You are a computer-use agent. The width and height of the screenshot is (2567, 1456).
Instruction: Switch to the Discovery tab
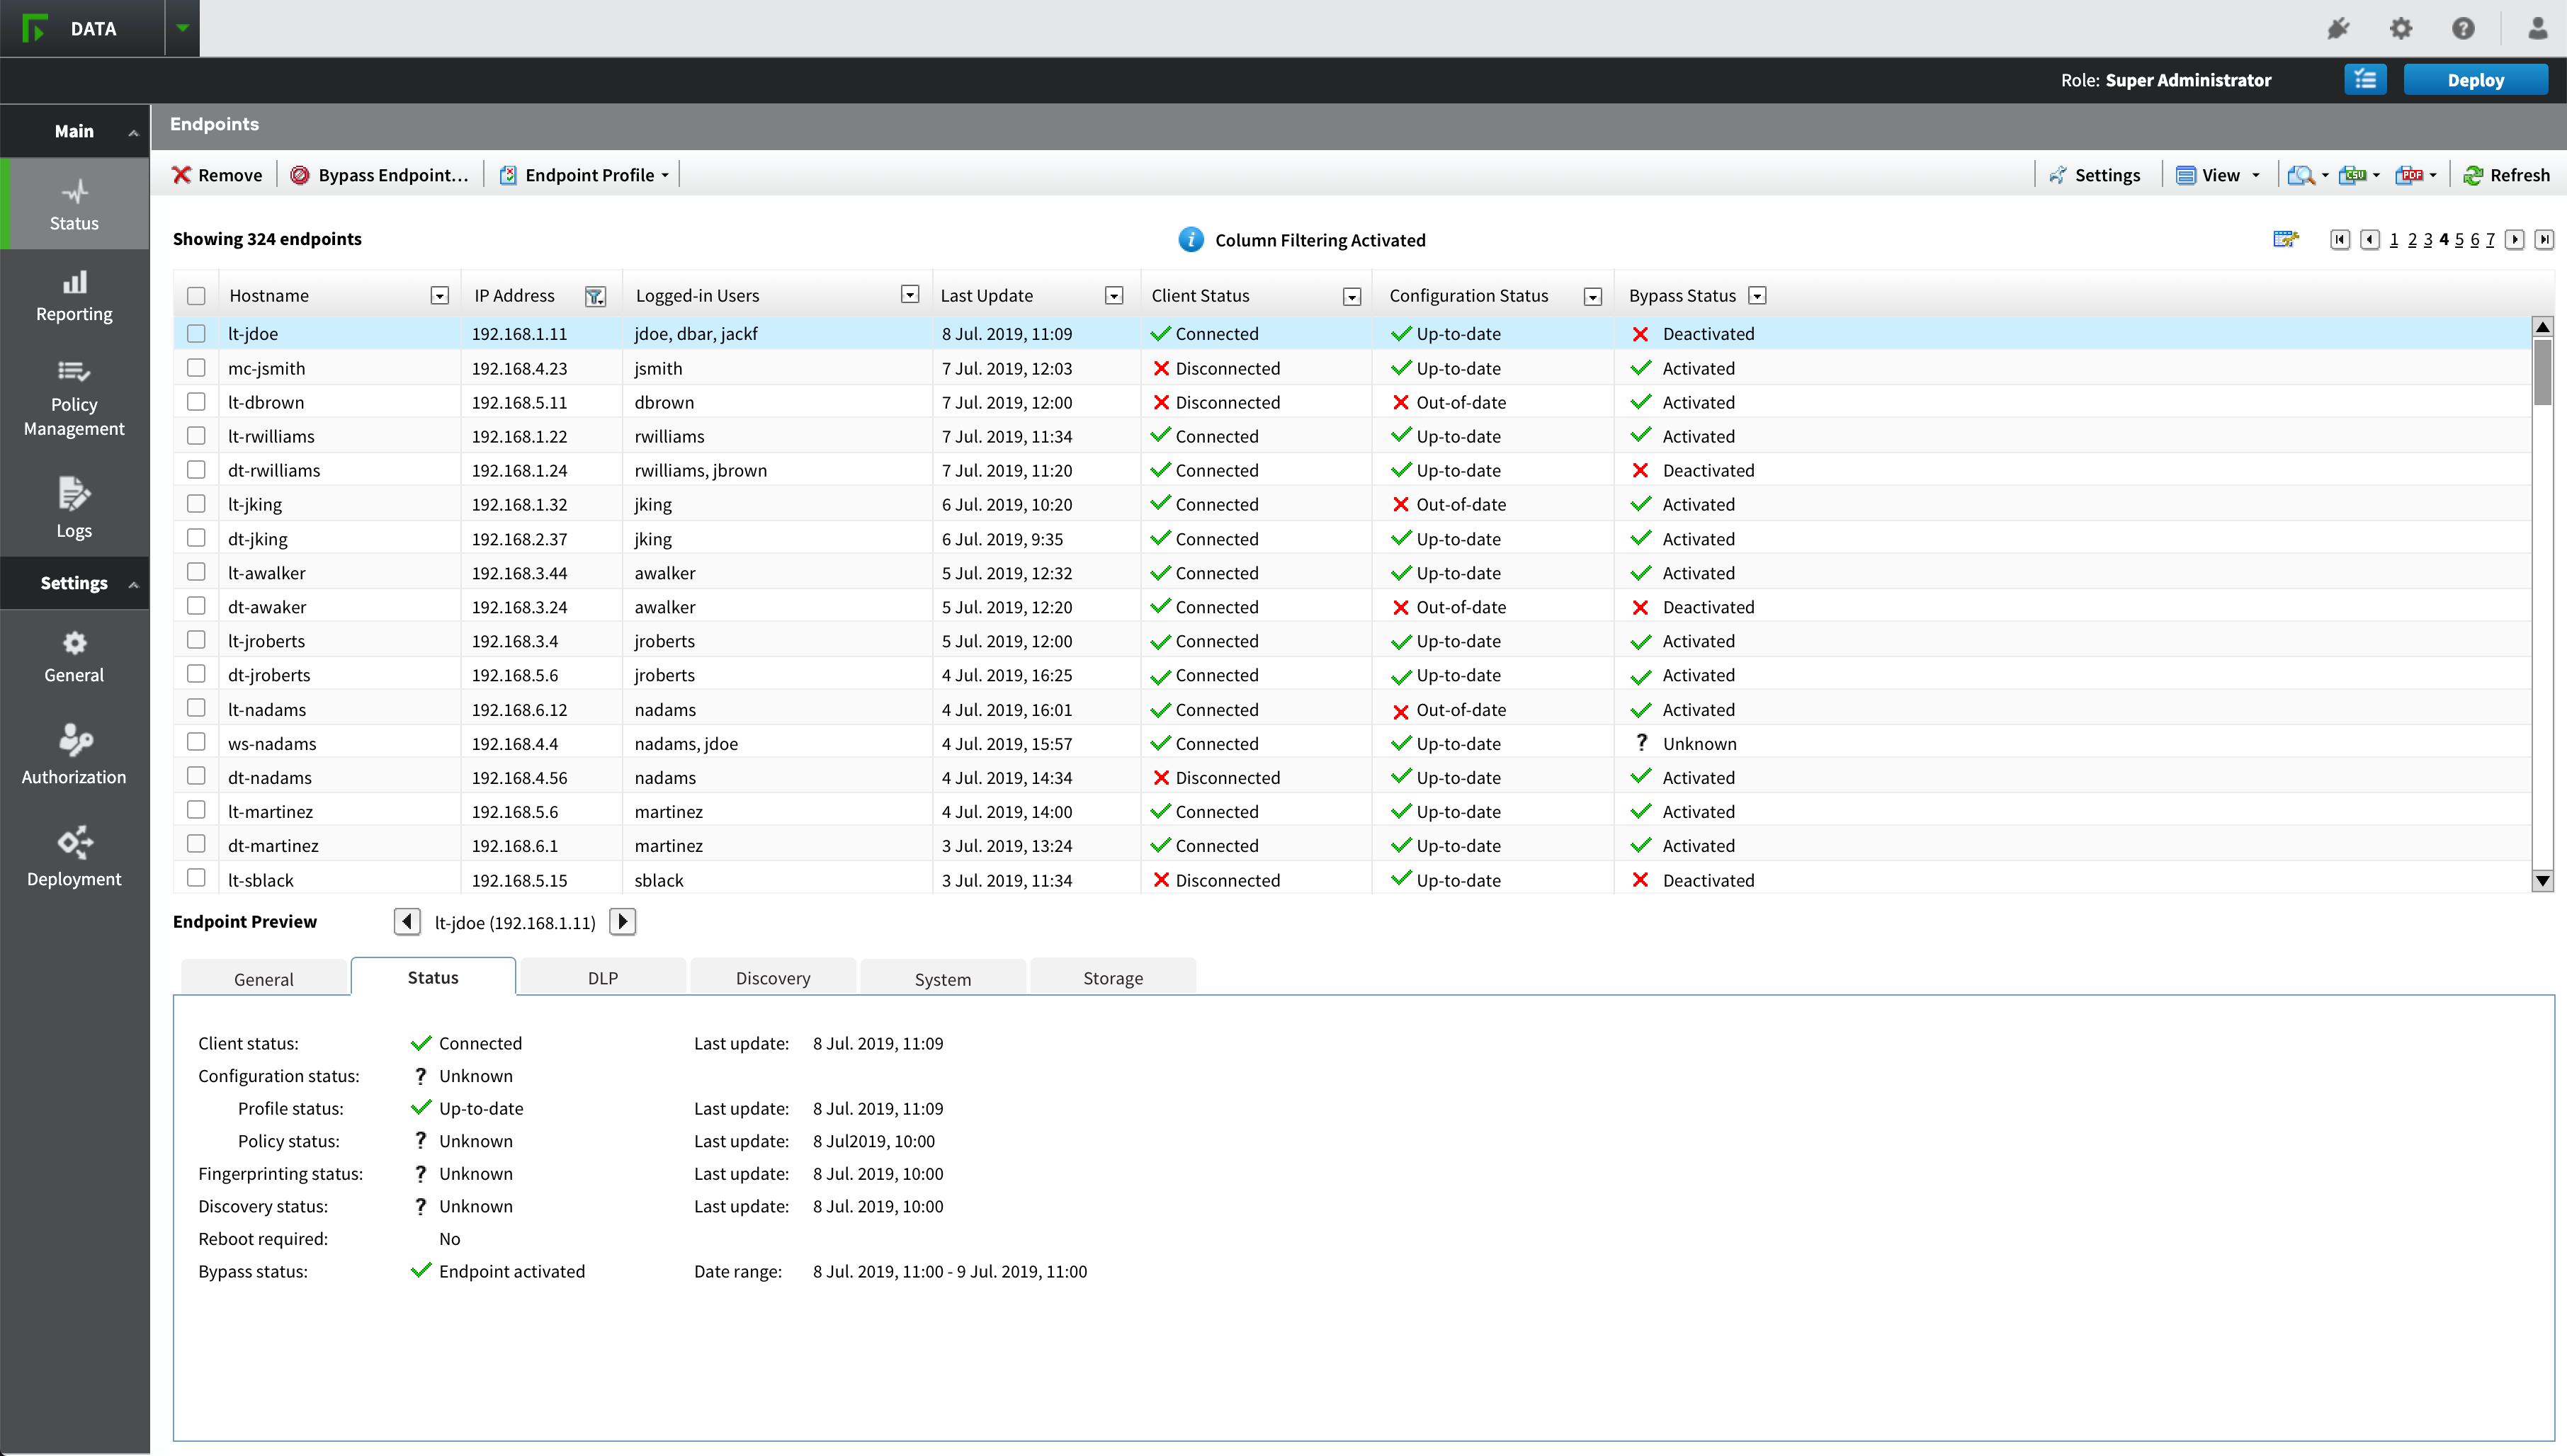tap(772, 977)
